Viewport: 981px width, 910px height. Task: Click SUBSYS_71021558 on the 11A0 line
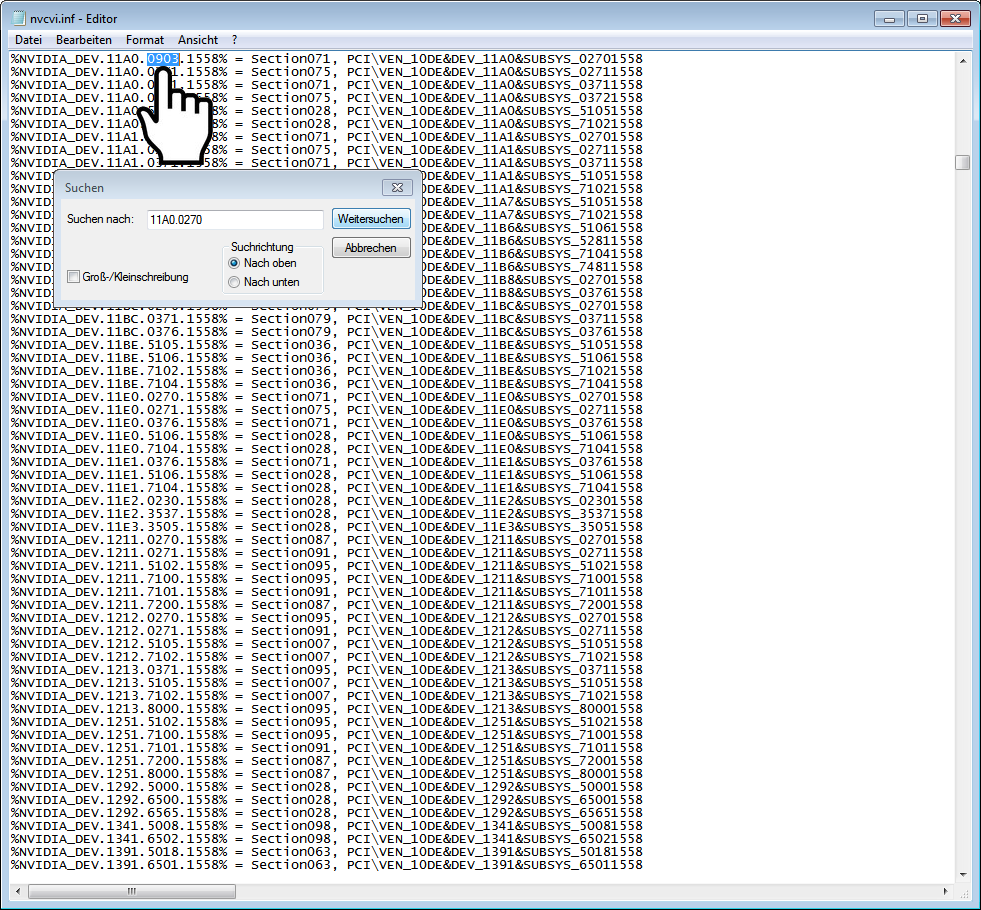click(x=583, y=124)
